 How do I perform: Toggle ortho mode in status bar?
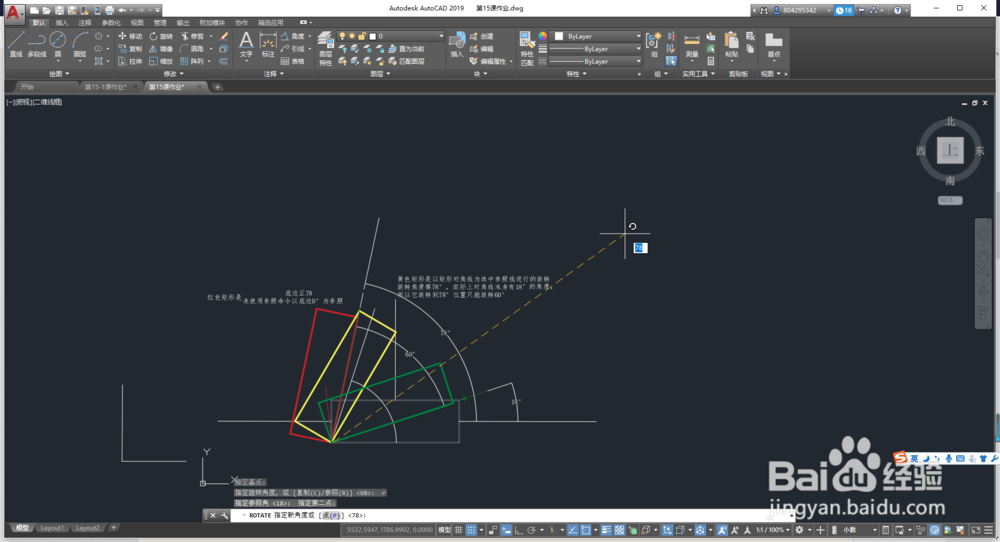tap(518, 530)
